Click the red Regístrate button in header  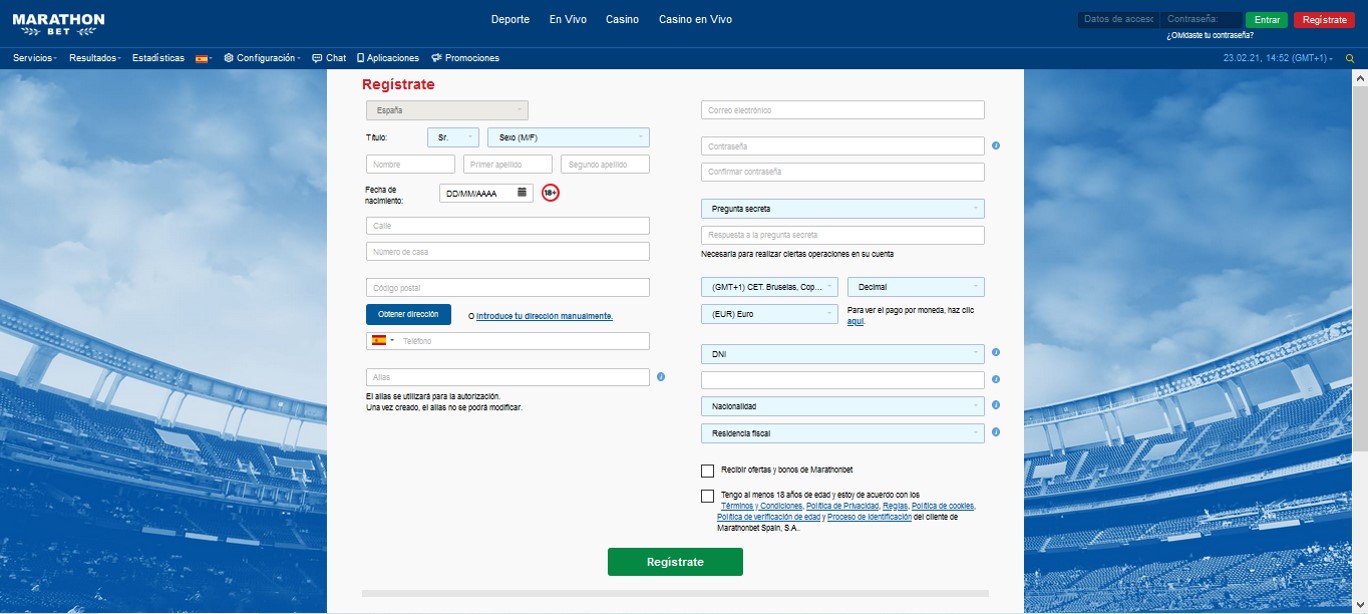(x=1324, y=20)
